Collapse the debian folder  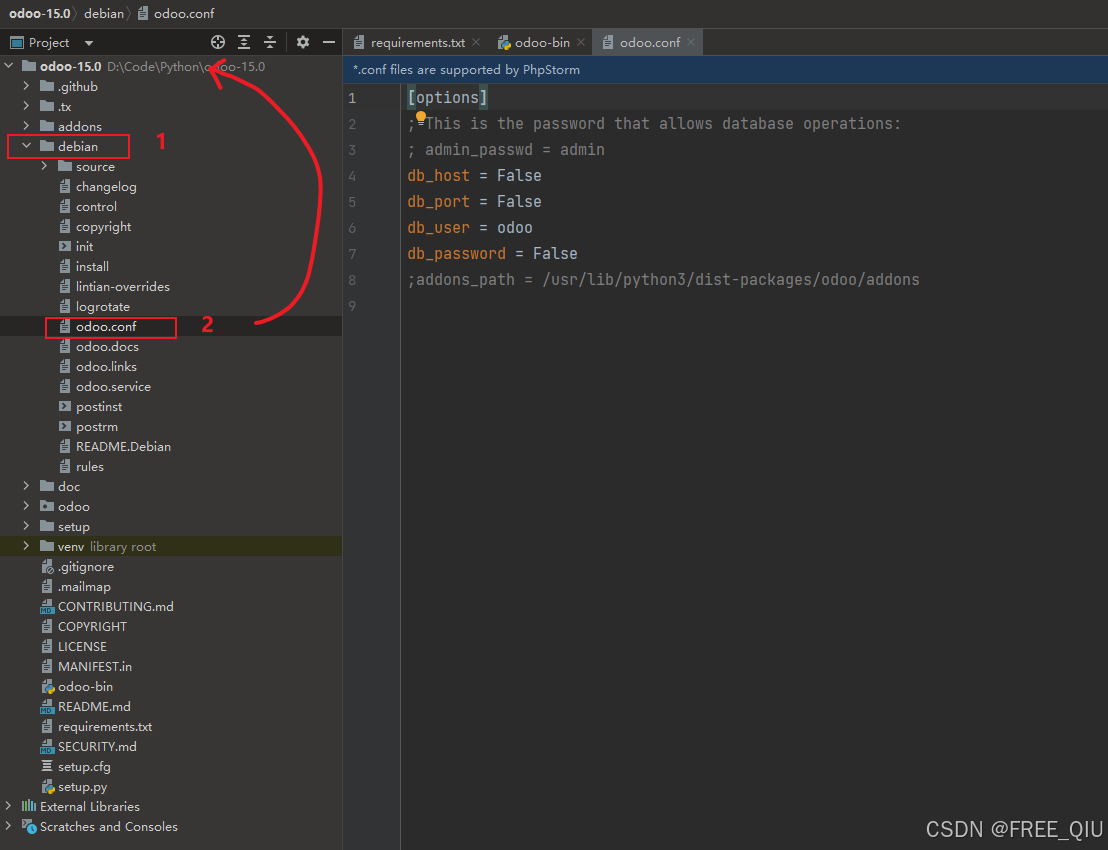coord(26,146)
